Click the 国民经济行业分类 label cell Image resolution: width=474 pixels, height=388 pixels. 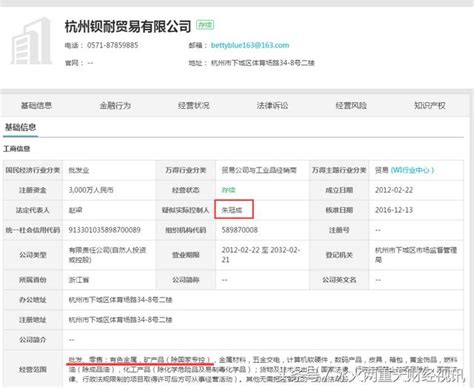(x=33, y=170)
